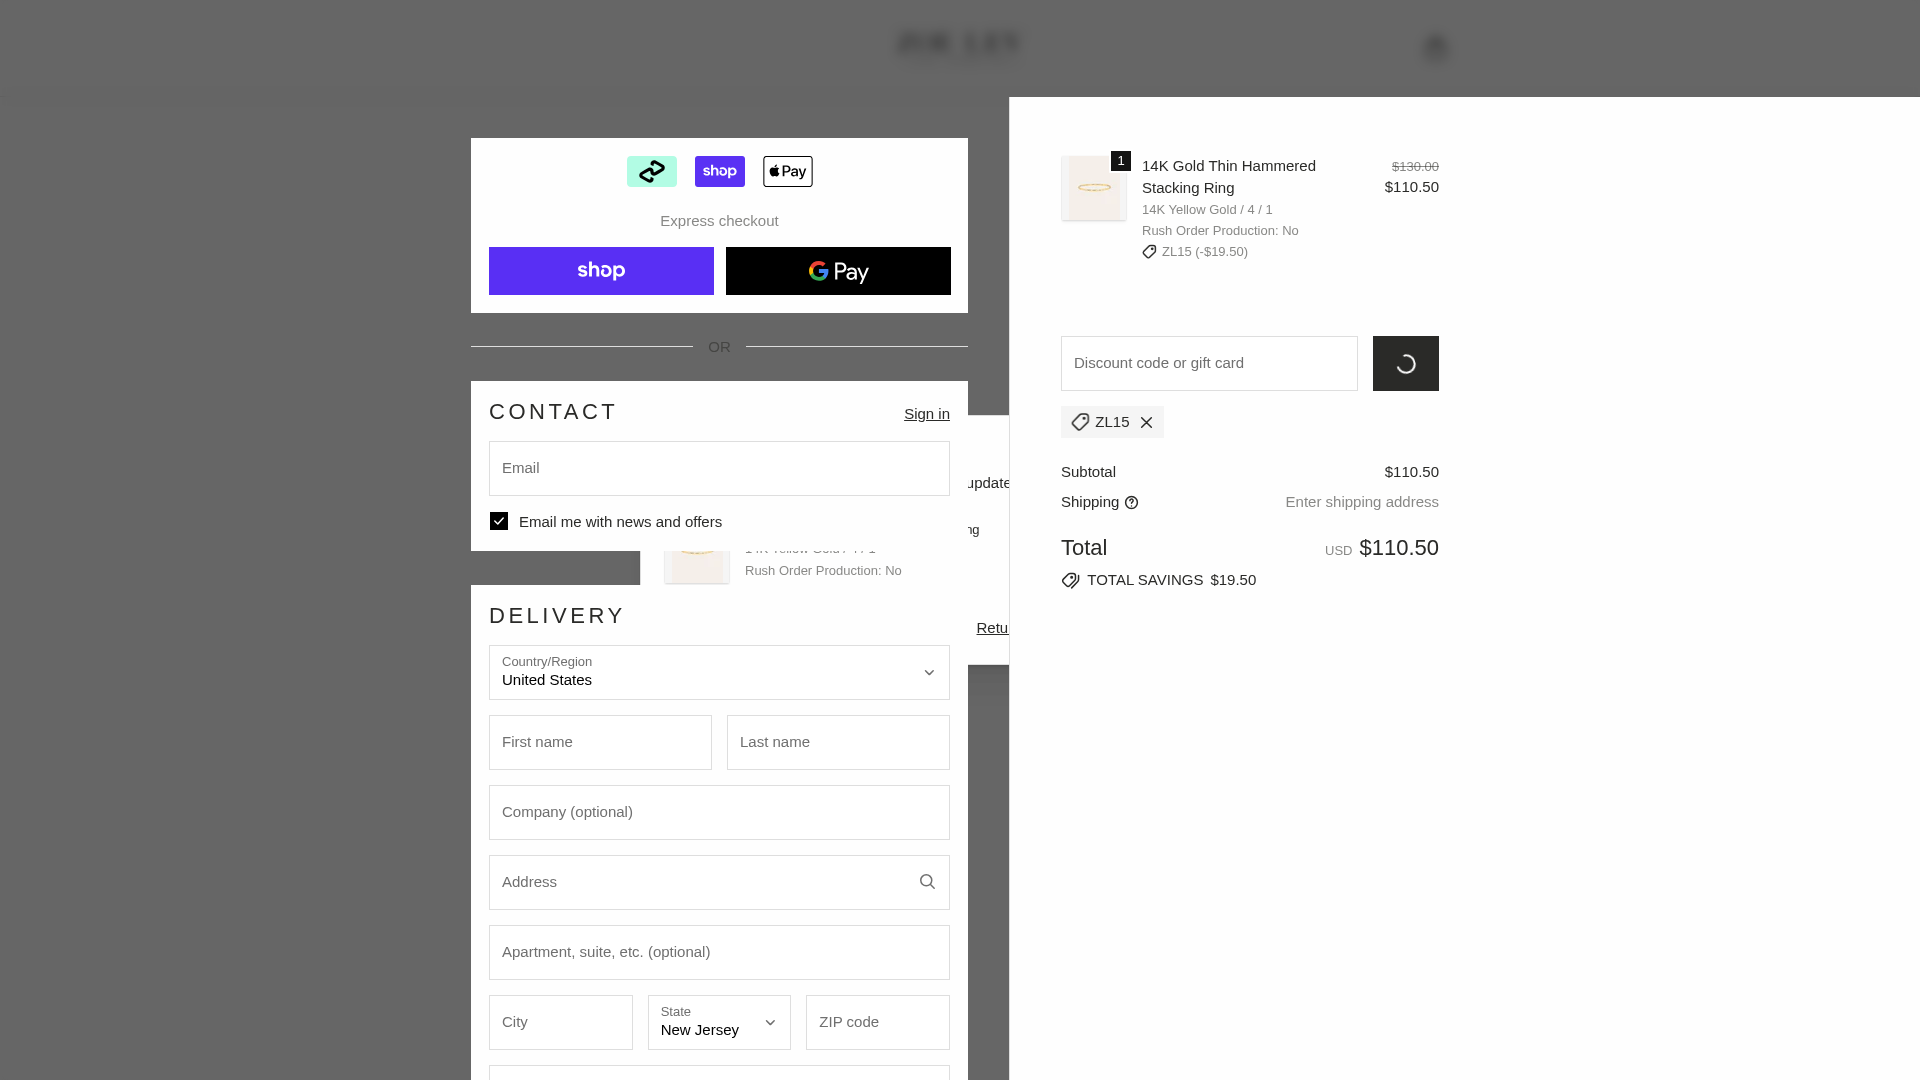Click the shipping help question mark icon
Image resolution: width=1920 pixels, height=1080 pixels.
pyautogui.click(x=1131, y=503)
